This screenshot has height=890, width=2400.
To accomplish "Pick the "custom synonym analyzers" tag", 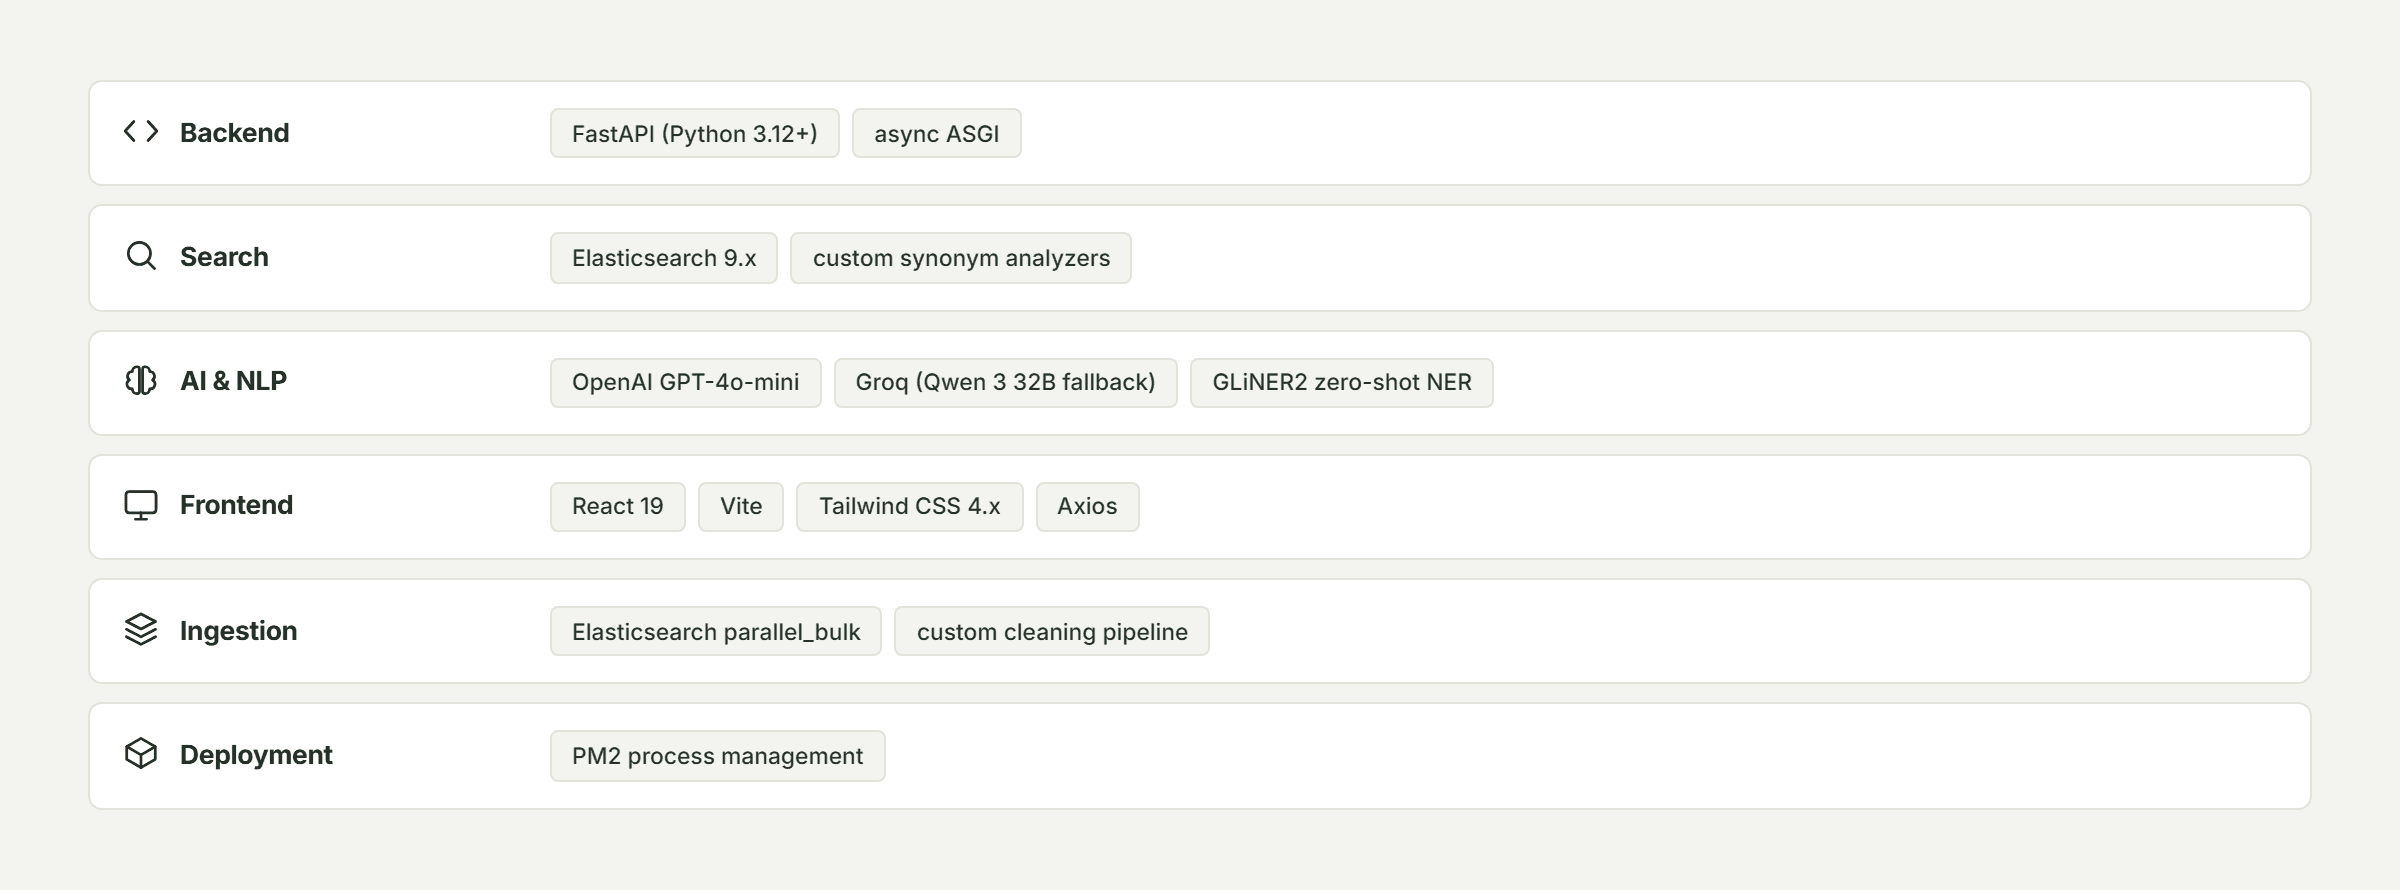I will click(x=961, y=258).
